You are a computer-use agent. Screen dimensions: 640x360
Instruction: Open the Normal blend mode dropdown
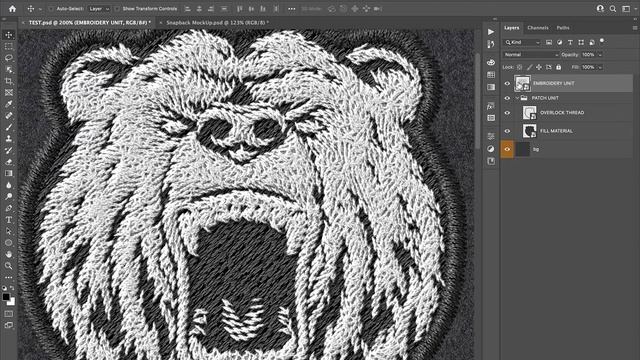[531, 55]
